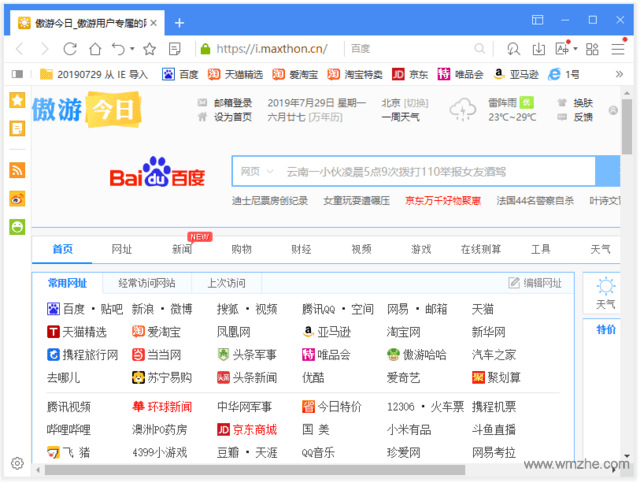
Task: Bookmark this page with the star icon
Action: (x=149, y=48)
